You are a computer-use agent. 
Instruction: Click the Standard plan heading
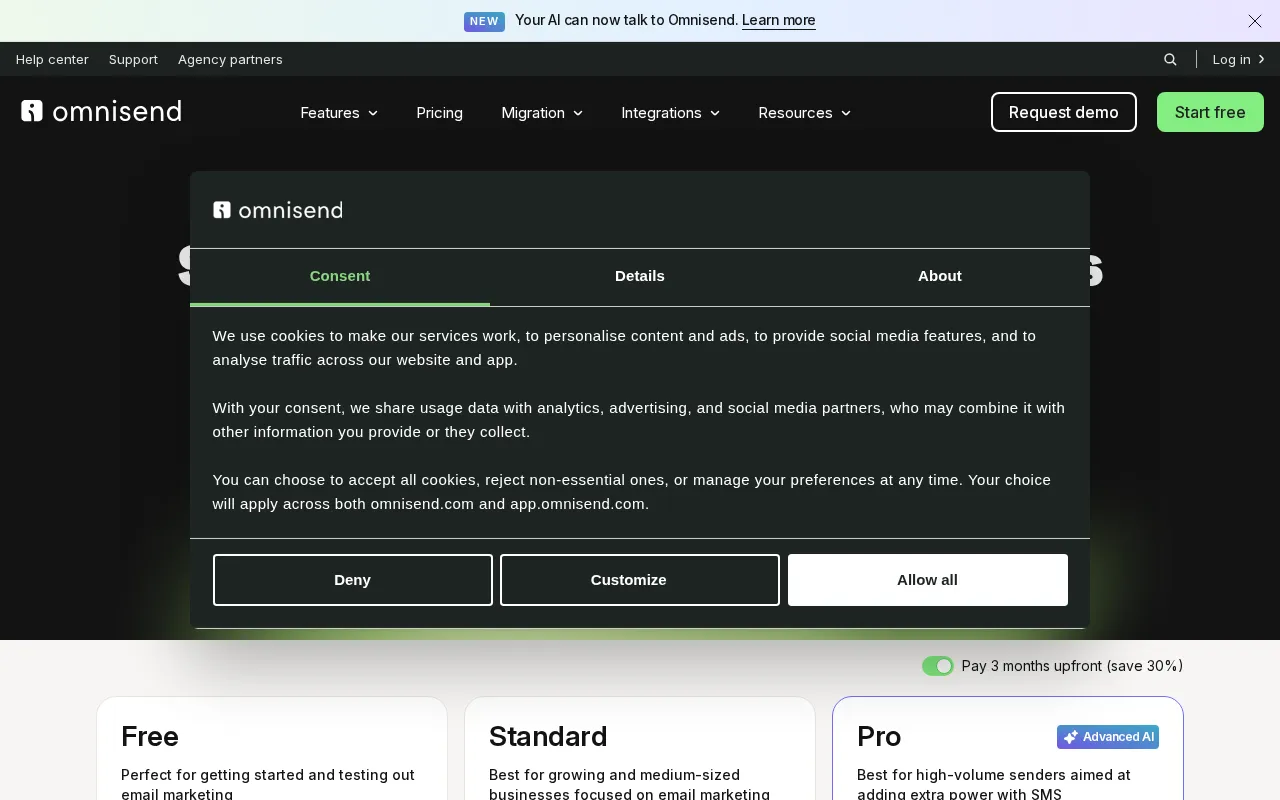click(548, 736)
